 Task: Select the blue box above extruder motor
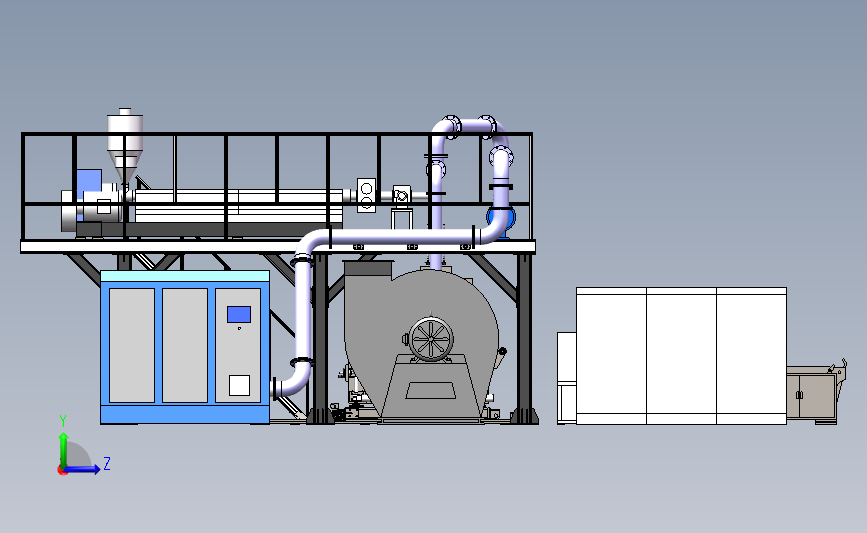[x=89, y=180]
